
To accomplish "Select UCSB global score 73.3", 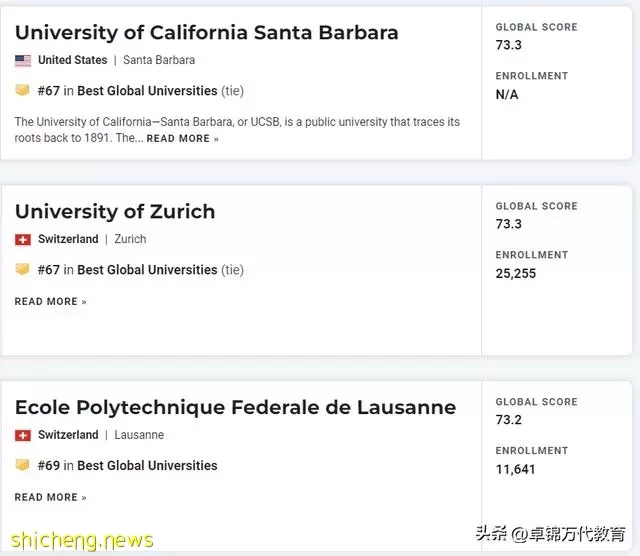I will point(509,45).
